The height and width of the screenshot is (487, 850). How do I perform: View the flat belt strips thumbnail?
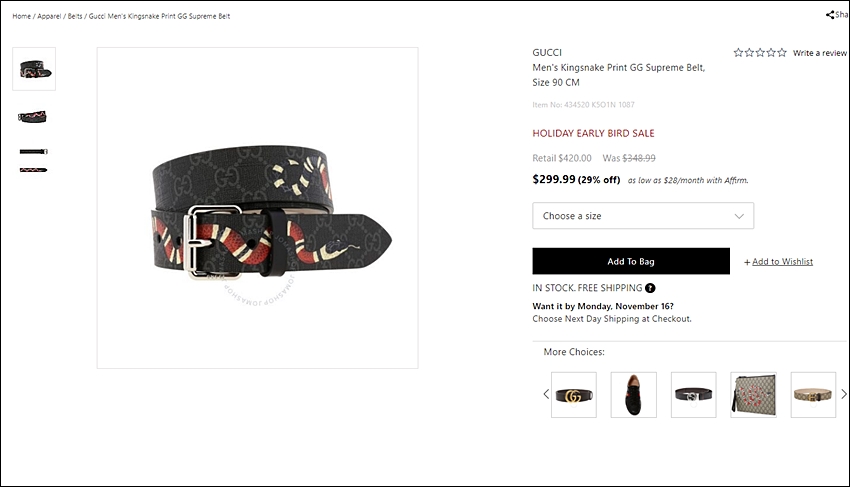pyautogui.click(x=34, y=161)
